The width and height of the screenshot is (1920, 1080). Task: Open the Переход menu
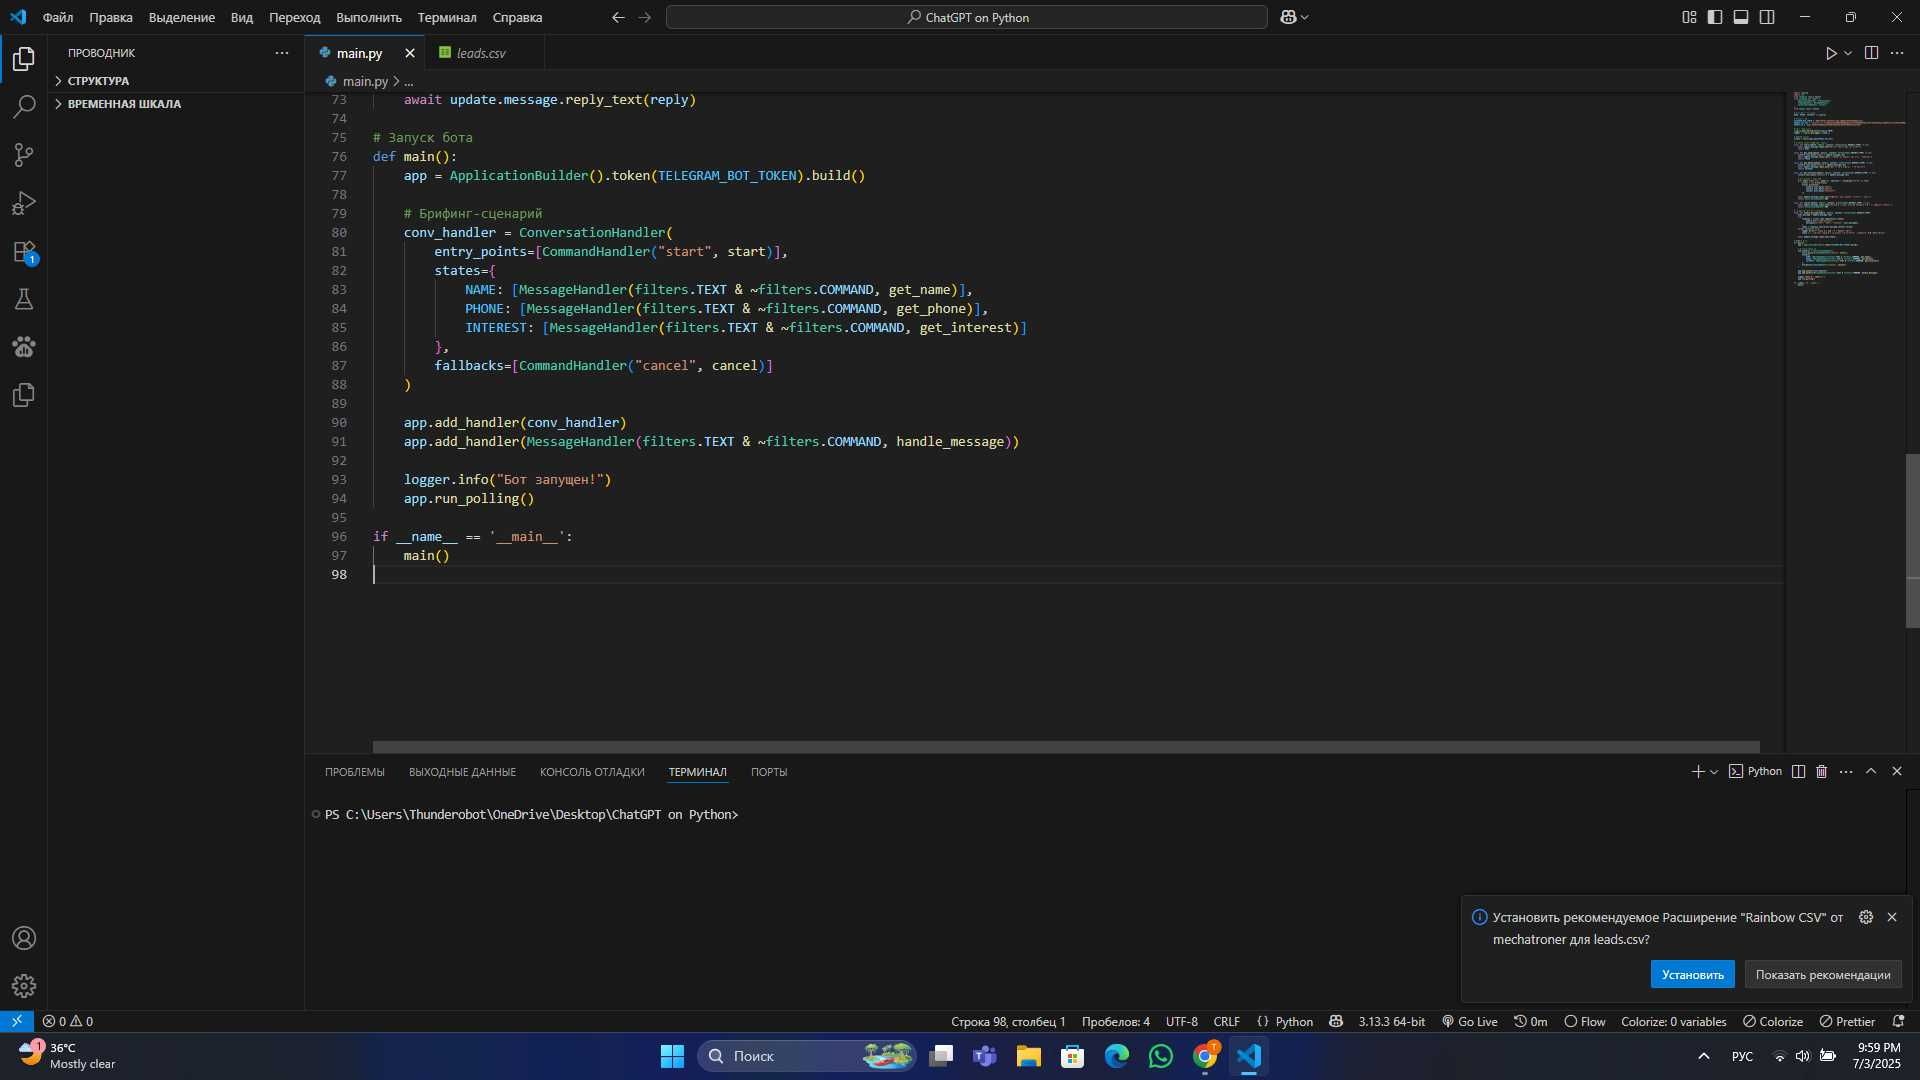295,17
